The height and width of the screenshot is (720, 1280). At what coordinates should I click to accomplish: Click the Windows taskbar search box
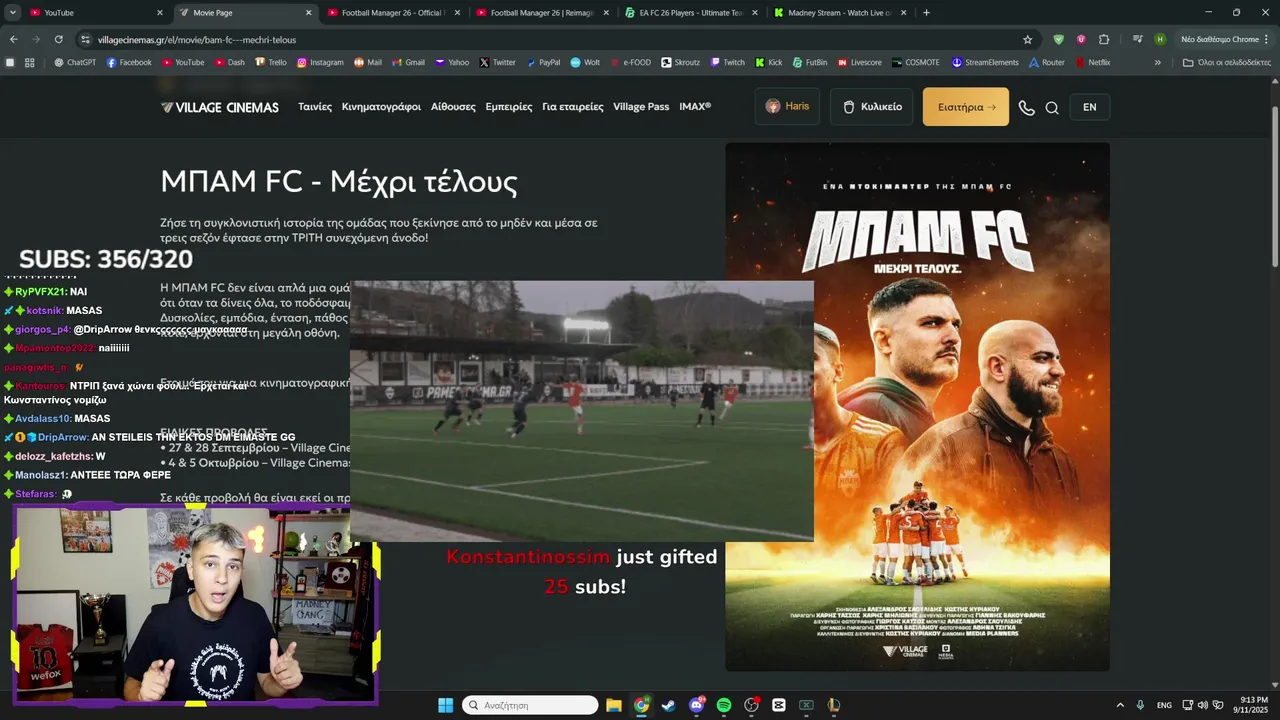(530, 705)
